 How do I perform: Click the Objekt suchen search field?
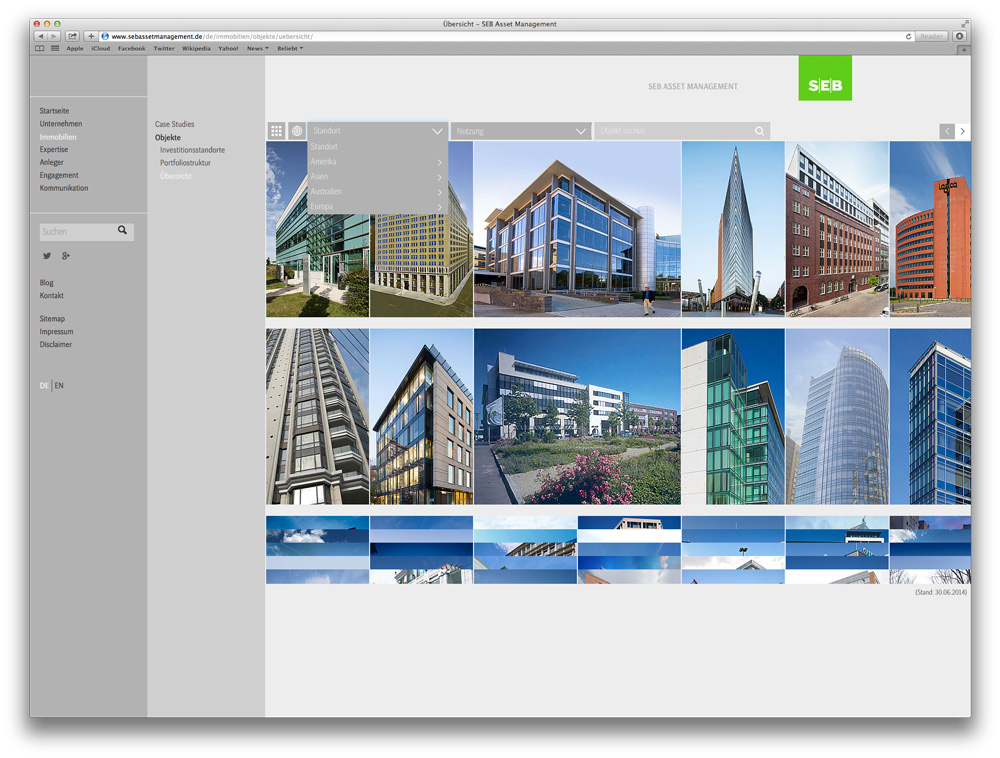pos(674,131)
